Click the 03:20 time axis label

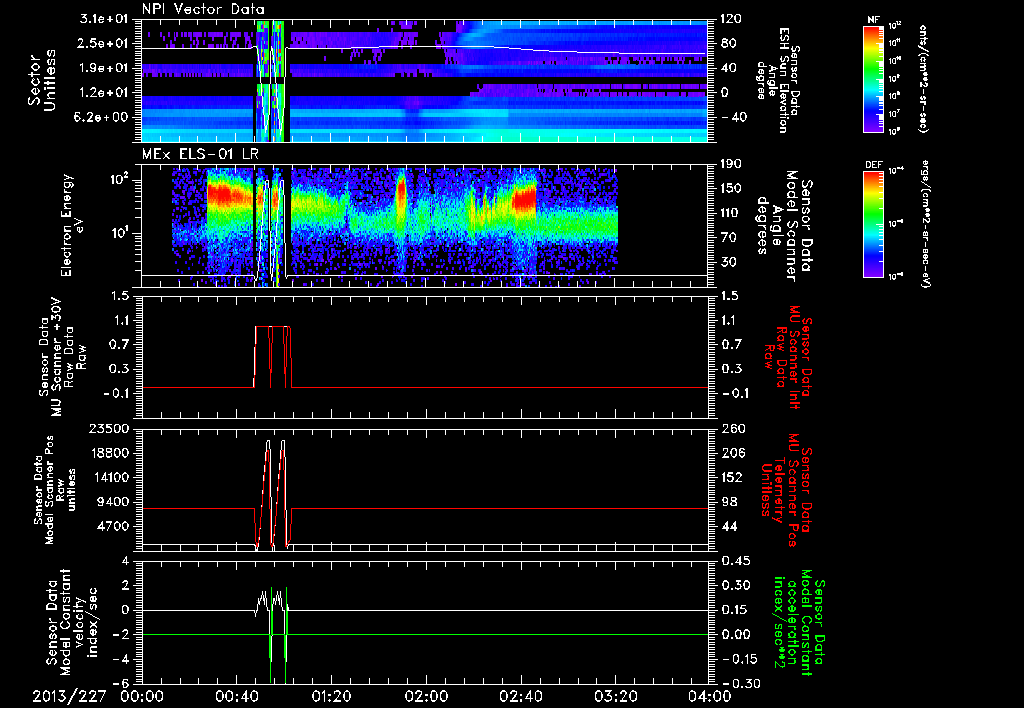(615, 694)
